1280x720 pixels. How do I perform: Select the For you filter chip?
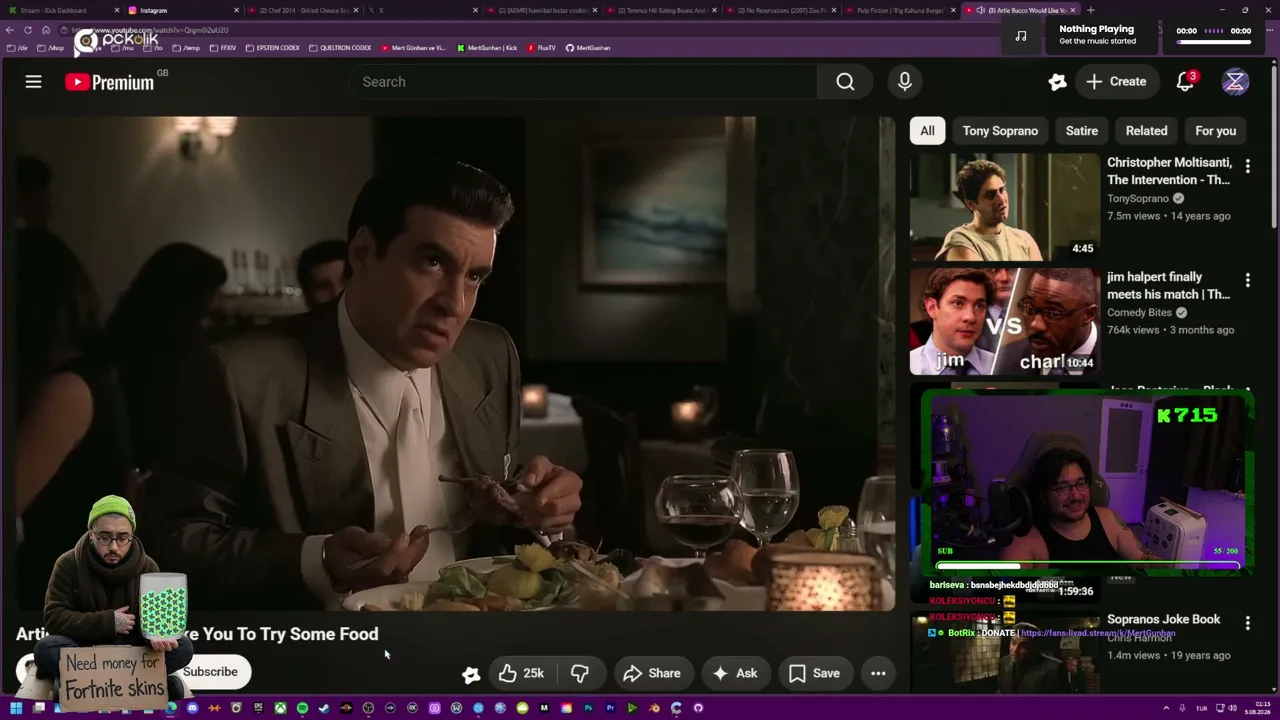tap(1215, 131)
